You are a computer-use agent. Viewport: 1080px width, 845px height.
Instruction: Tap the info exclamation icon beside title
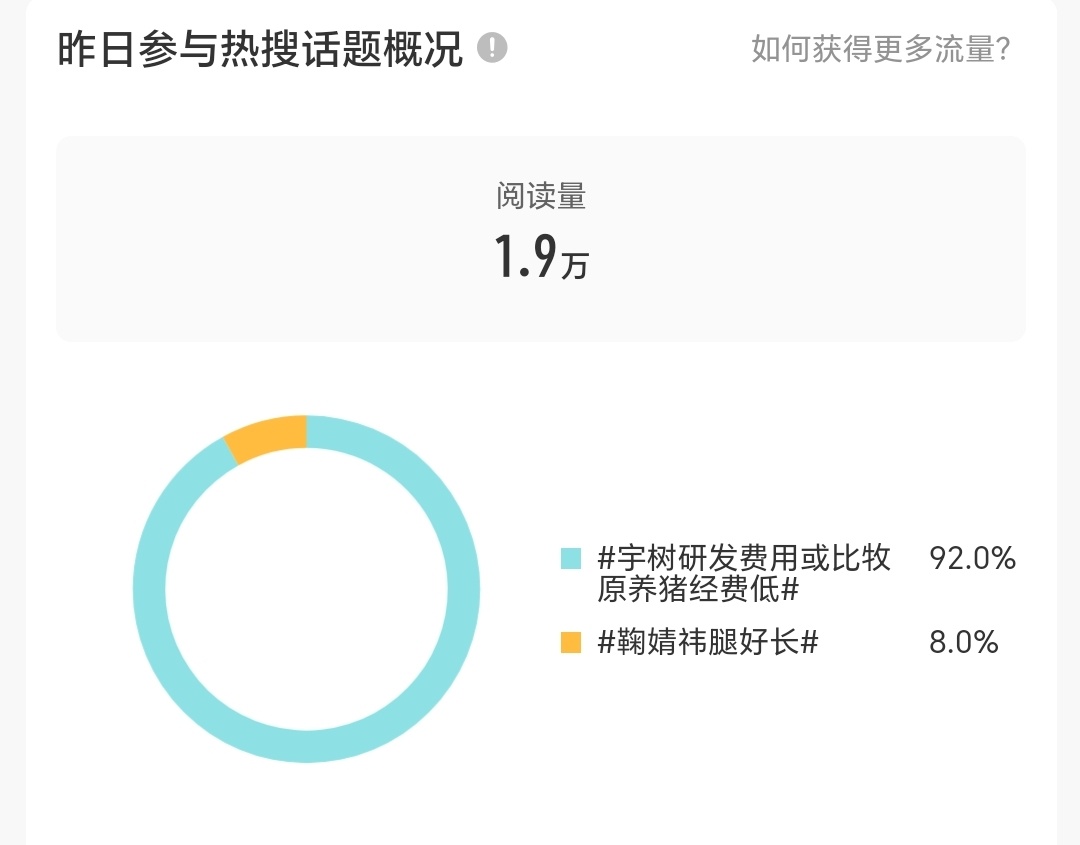point(492,48)
